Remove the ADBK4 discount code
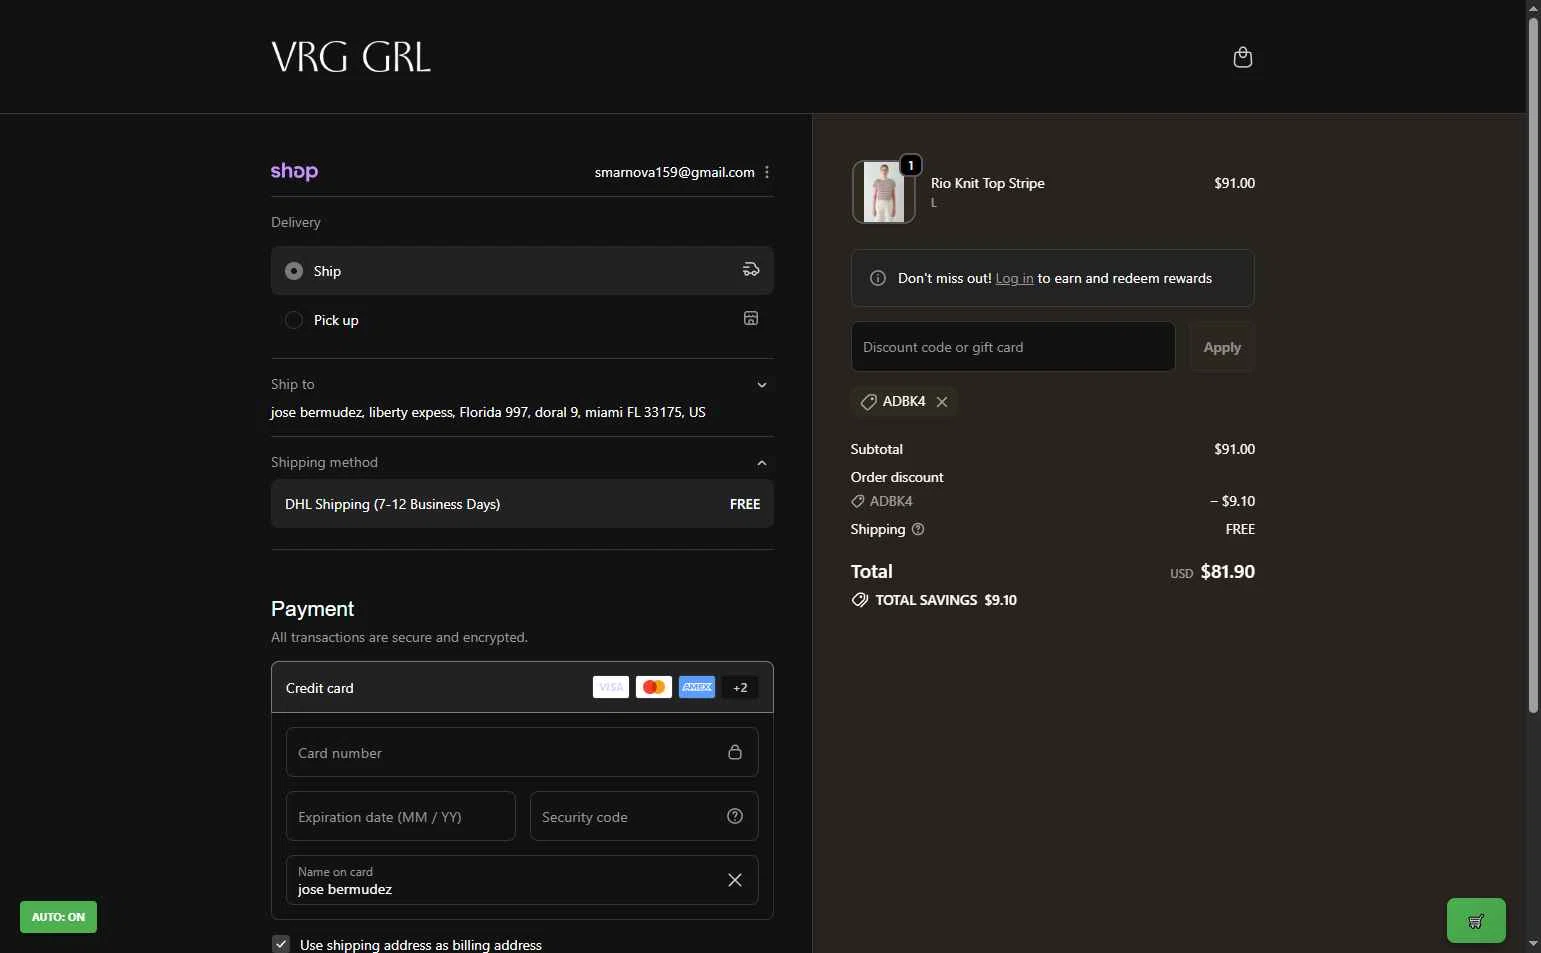This screenshot has width=1541, height=953. coord(942,402)
